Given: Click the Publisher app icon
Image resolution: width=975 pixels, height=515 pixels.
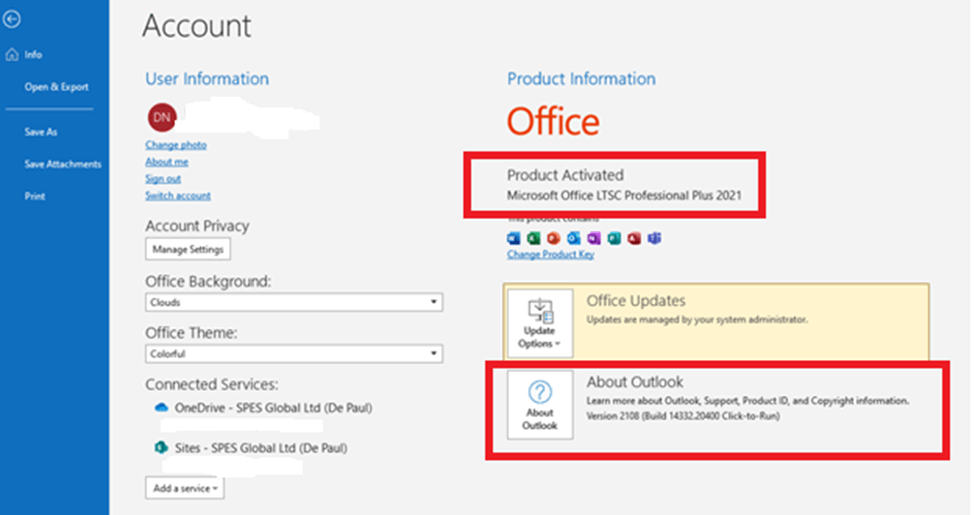Looking at the screenshot, I should (x=614, y=238).
